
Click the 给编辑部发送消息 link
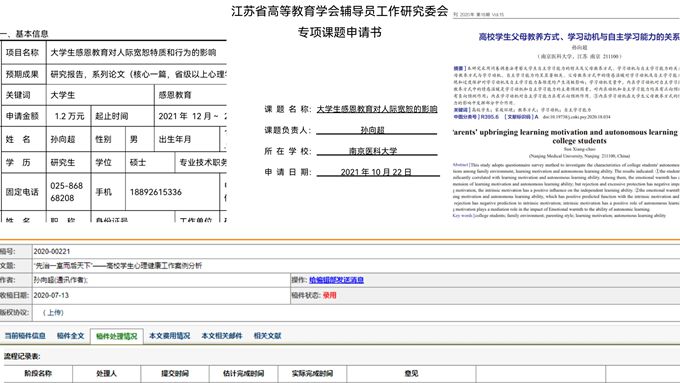[337, 280]
